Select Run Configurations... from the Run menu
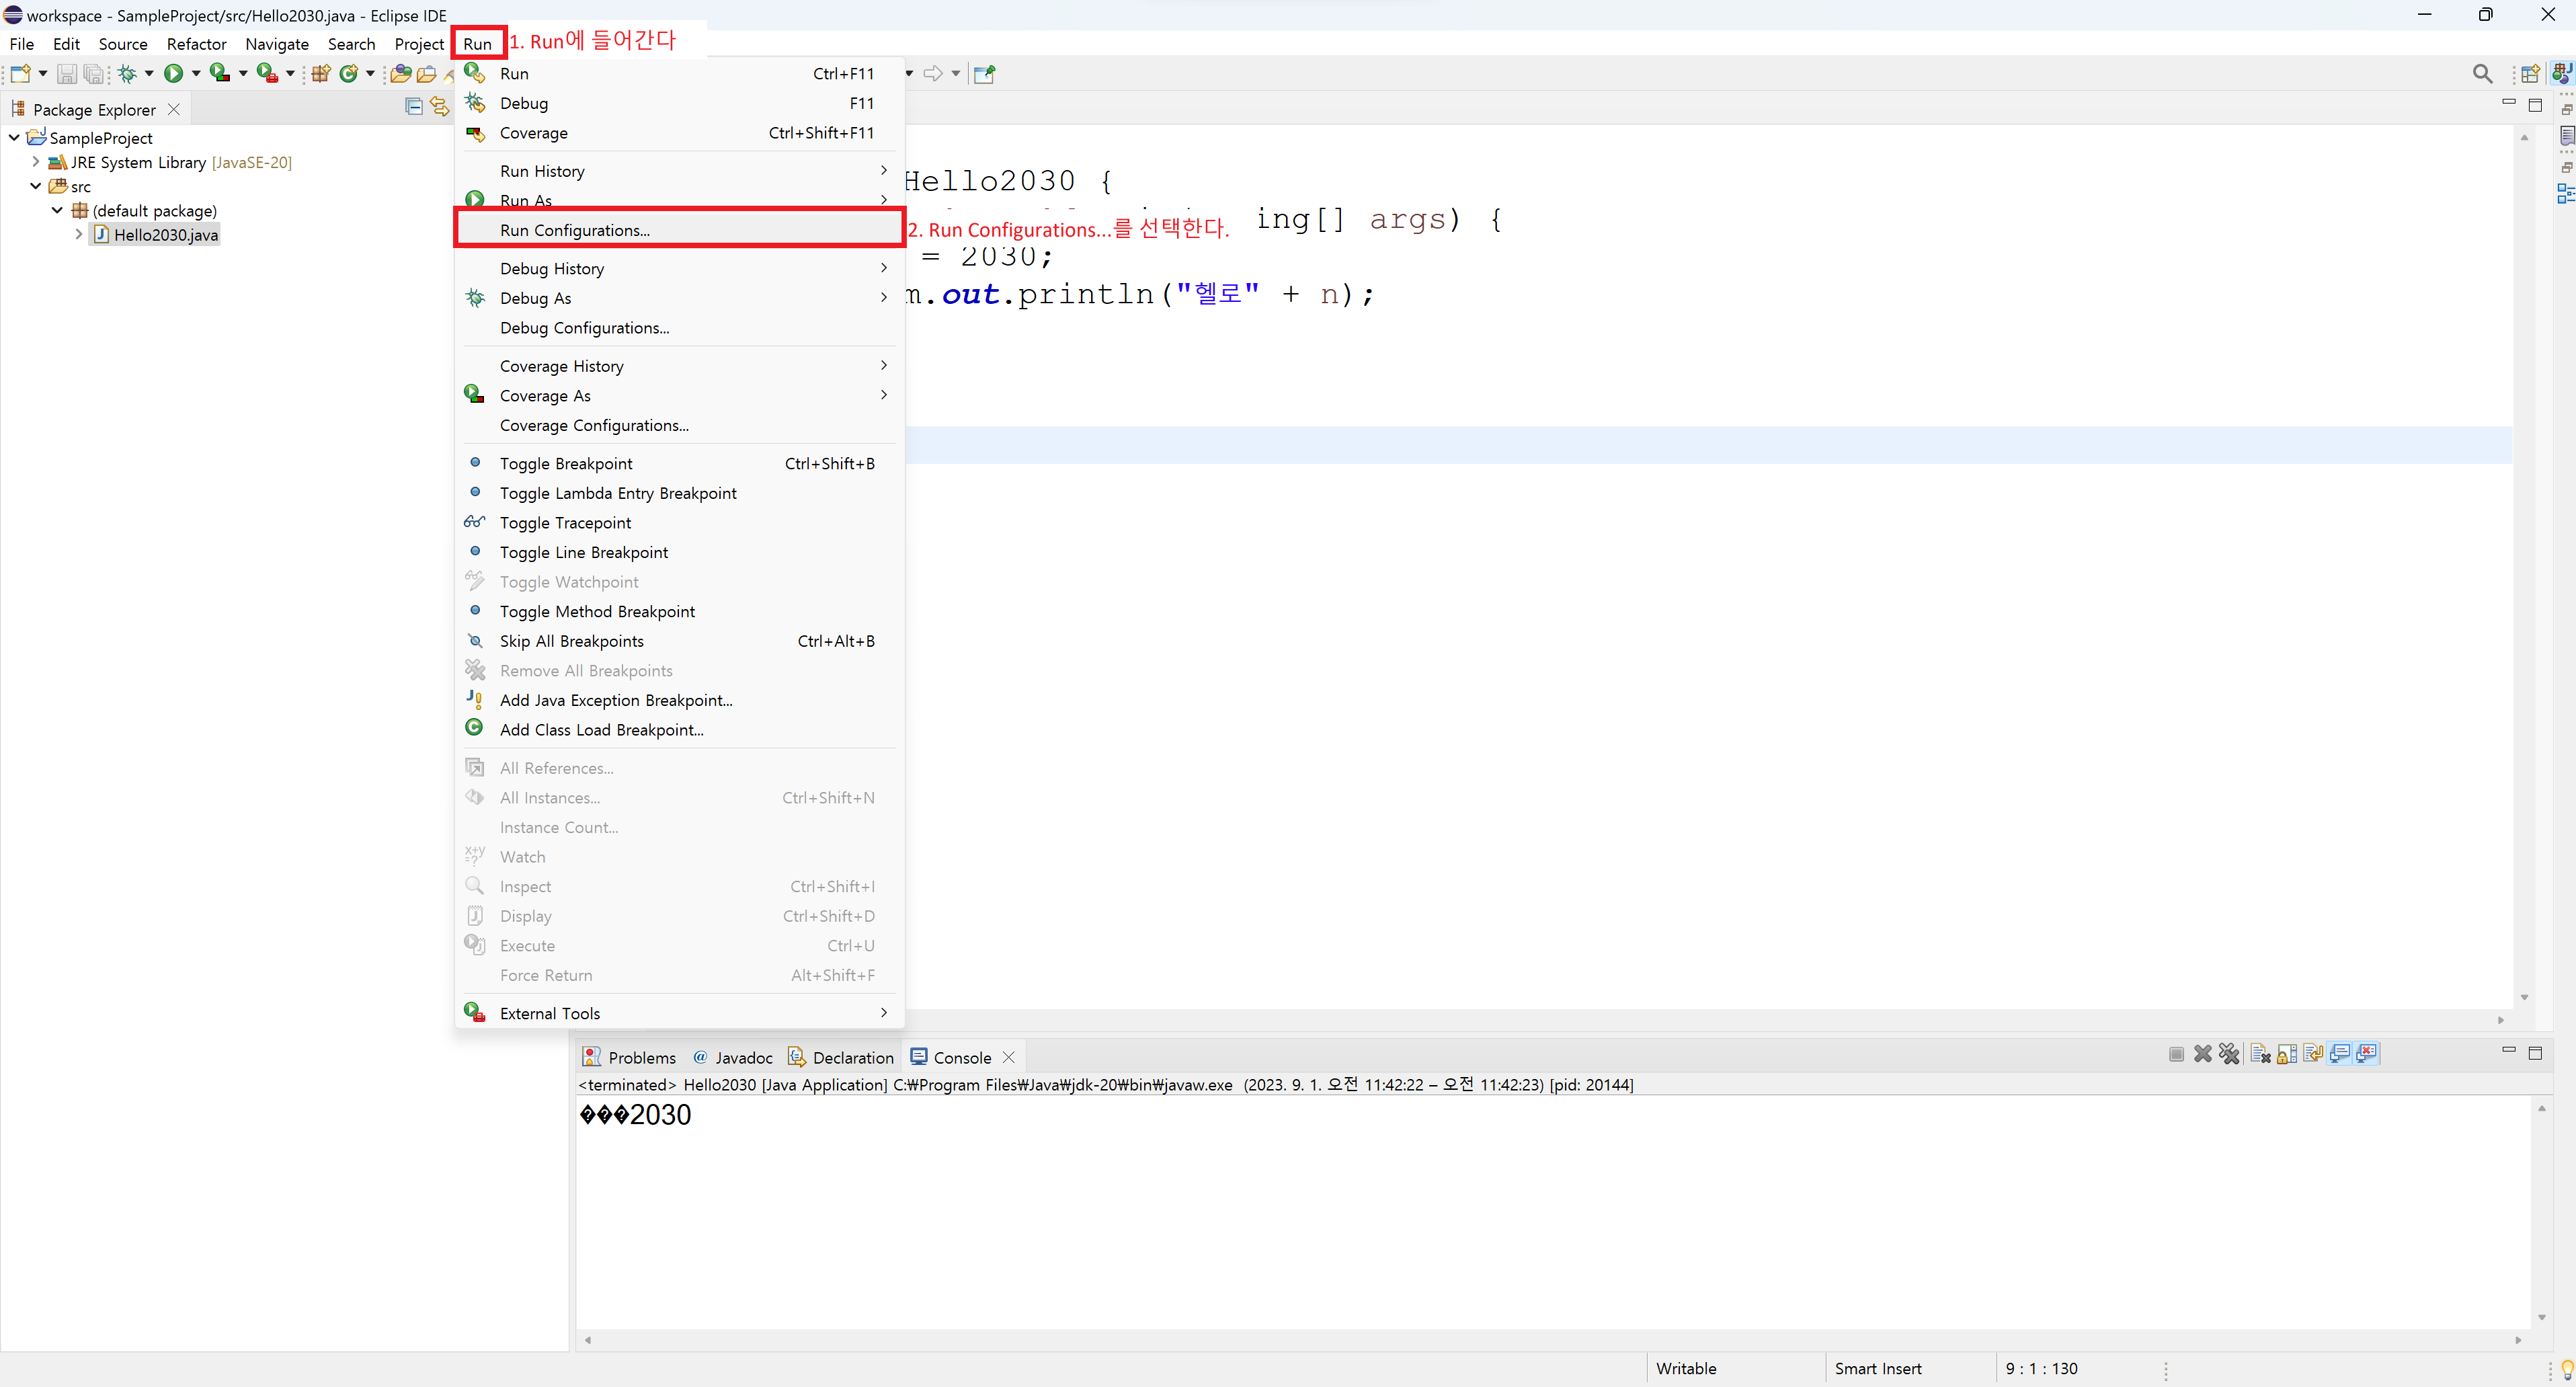This screenshot has width=2576, height=1387. point(574,230)
